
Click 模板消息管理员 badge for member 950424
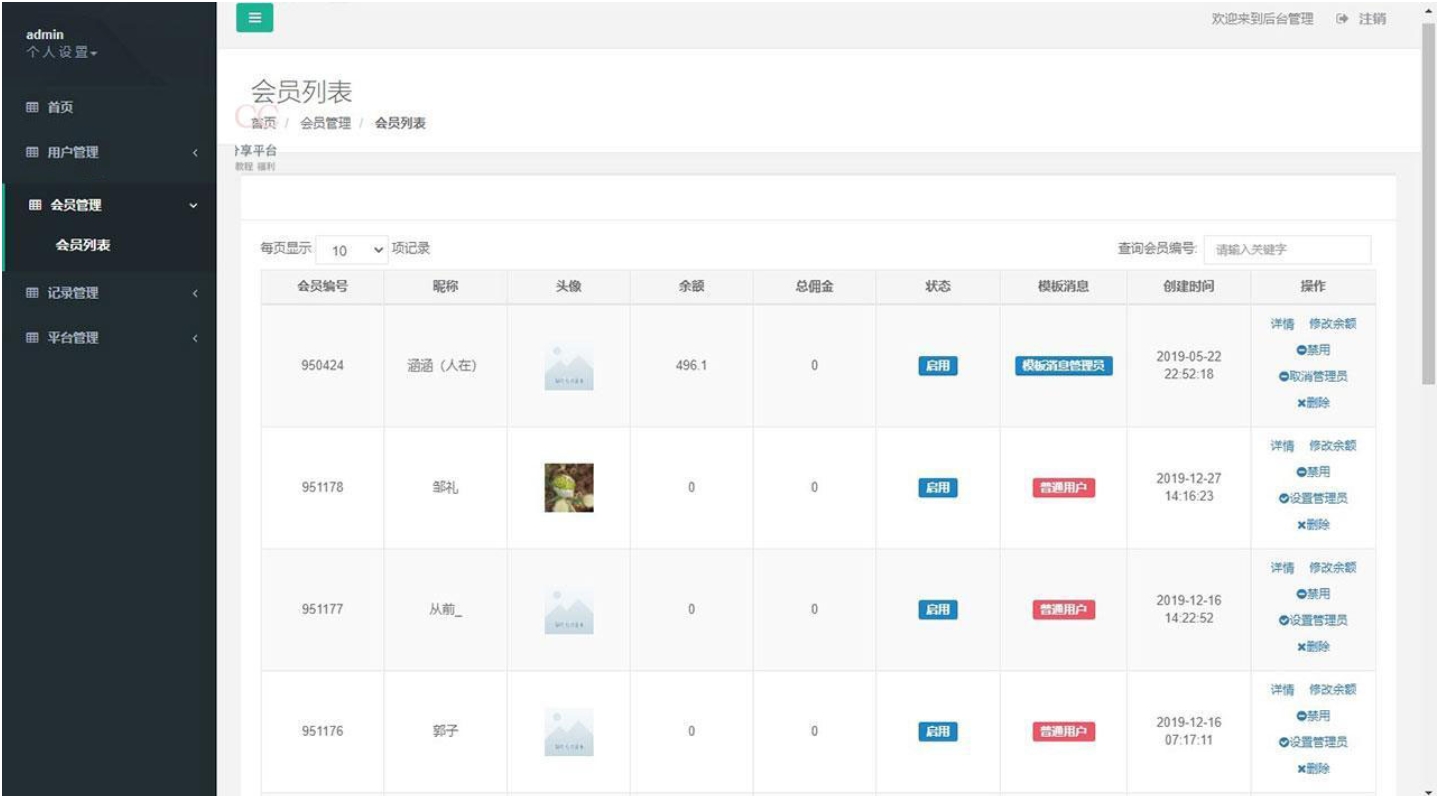[1064, 366]
